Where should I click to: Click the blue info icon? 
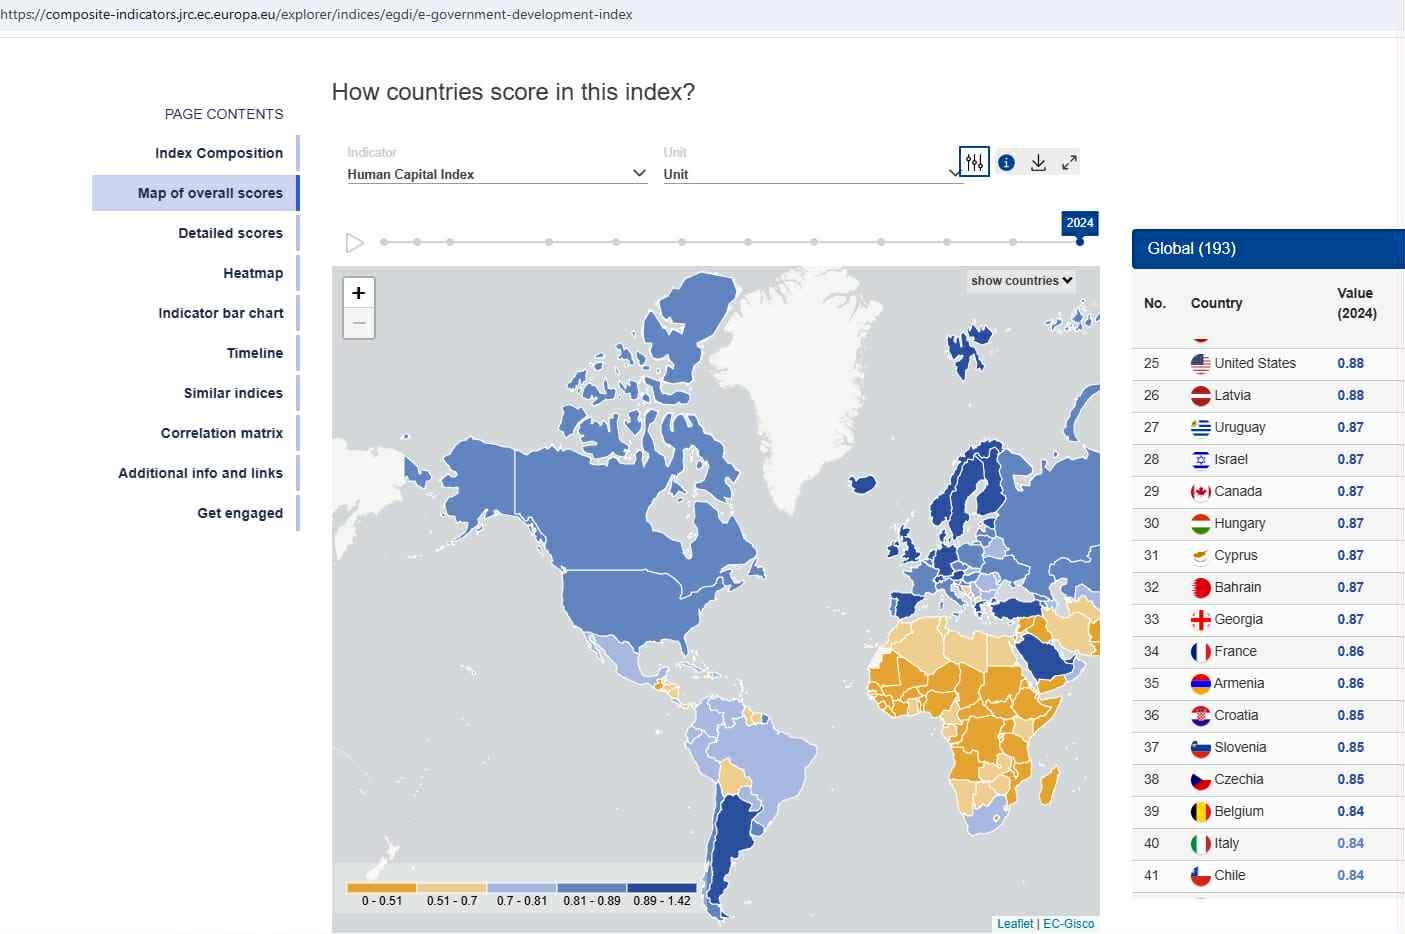[x=1007, y=163]
